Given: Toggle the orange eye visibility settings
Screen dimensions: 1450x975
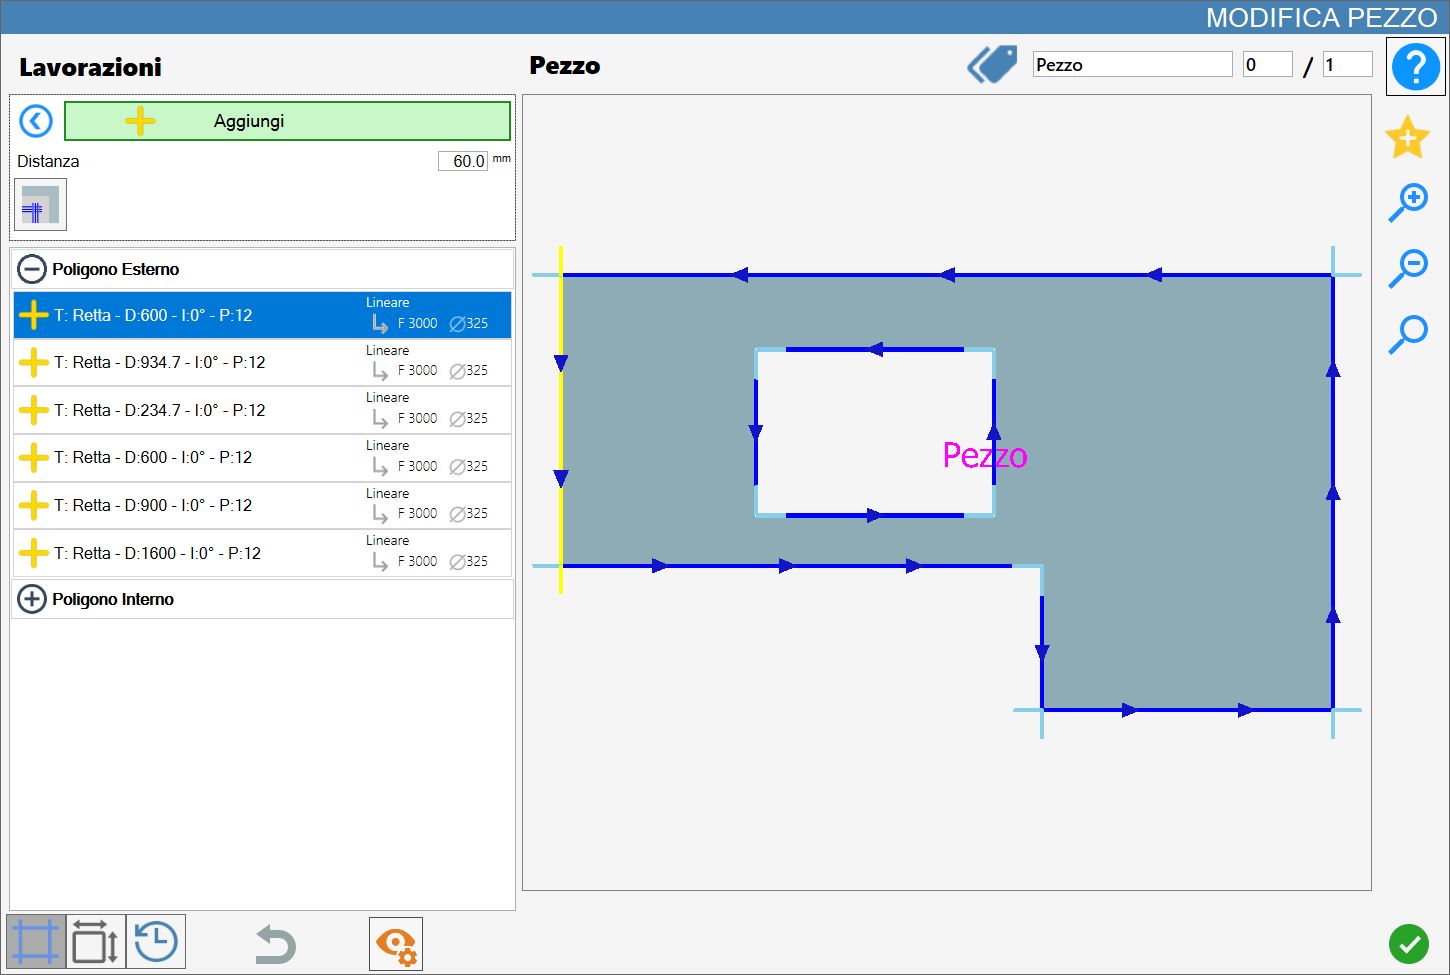Looking at the screenshot, I should click(x=396, y=944).
